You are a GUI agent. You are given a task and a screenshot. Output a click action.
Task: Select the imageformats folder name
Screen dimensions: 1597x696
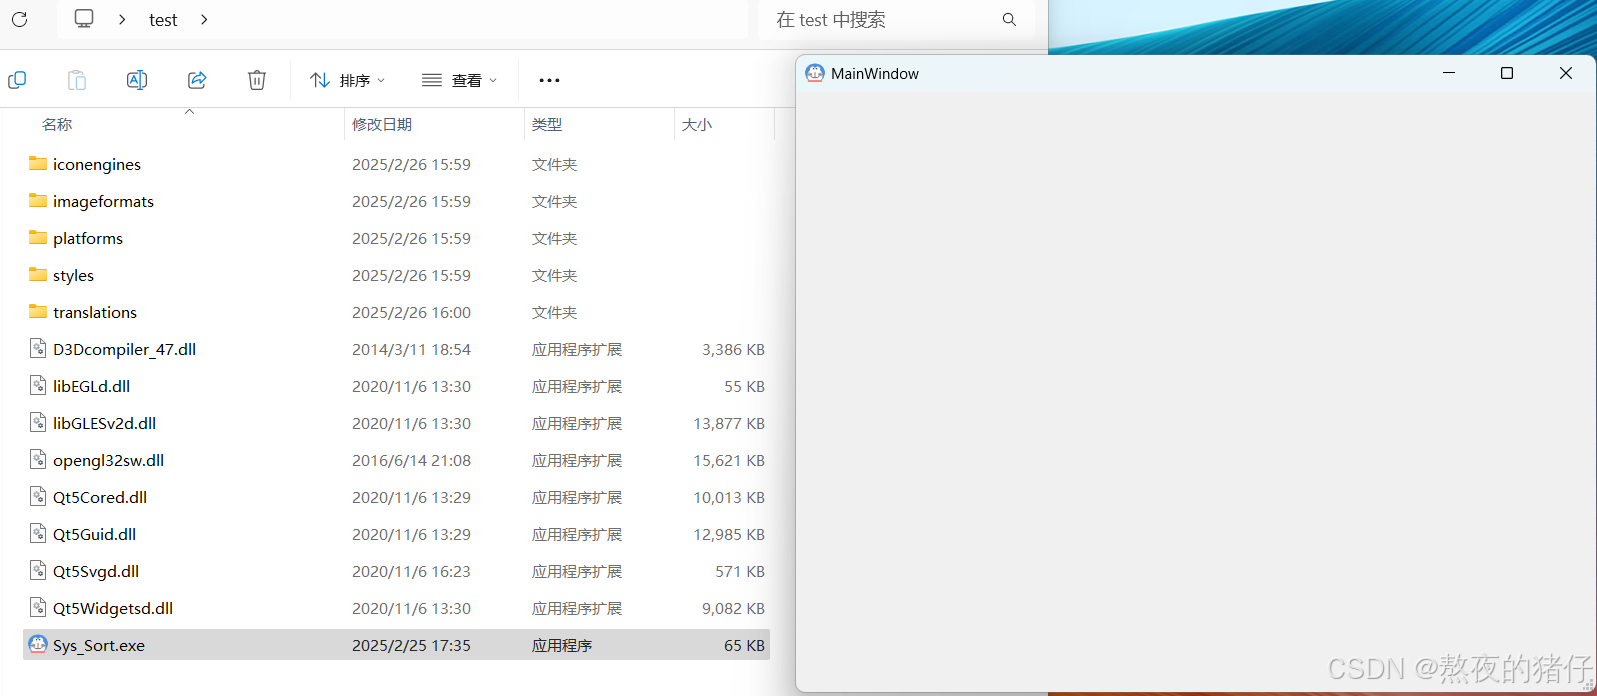point(103,201)
